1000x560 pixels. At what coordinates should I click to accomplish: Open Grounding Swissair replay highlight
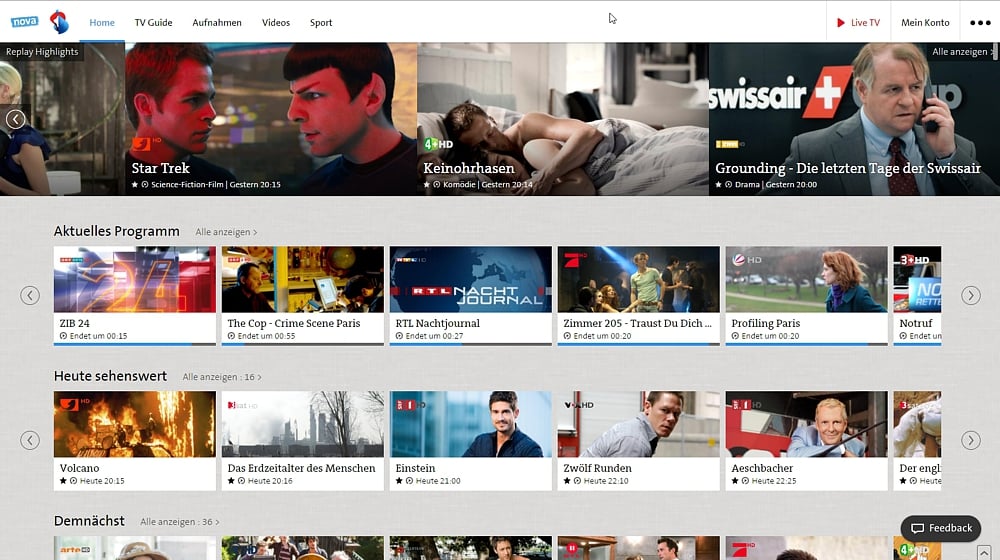click(854, 119)
